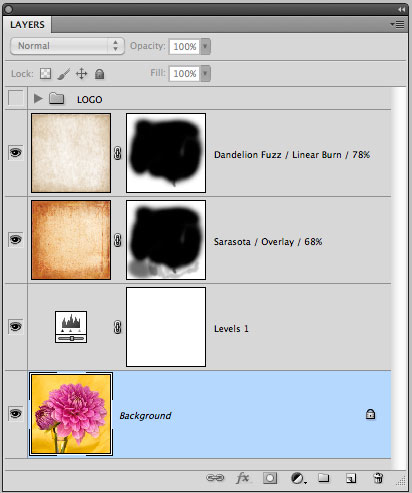Click the panel close circle button

point(9,10)
